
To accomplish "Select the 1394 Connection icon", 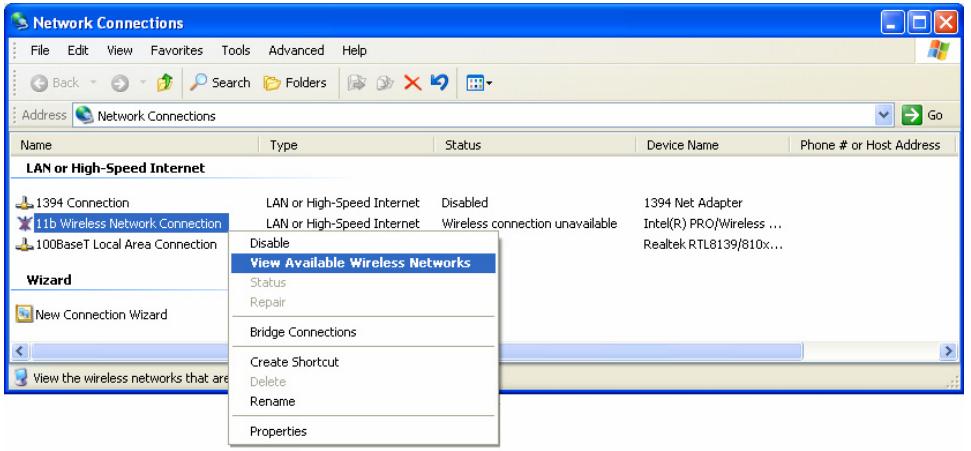I will (x=24, y=203).
